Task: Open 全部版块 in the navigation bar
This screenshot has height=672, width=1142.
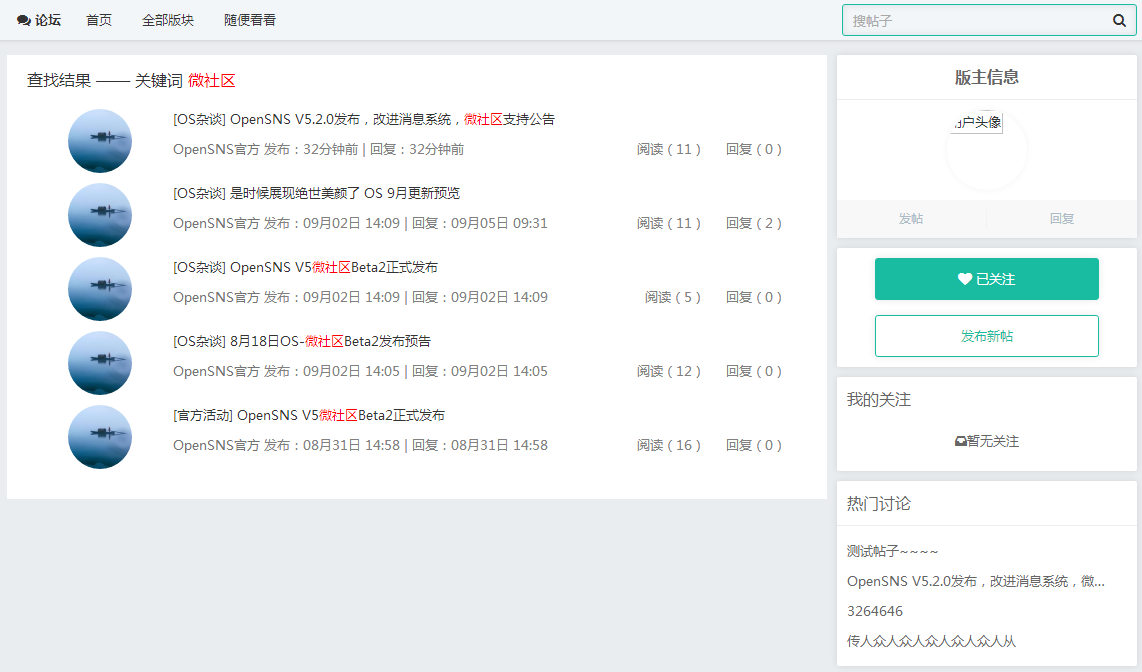Action: [168, 20]
